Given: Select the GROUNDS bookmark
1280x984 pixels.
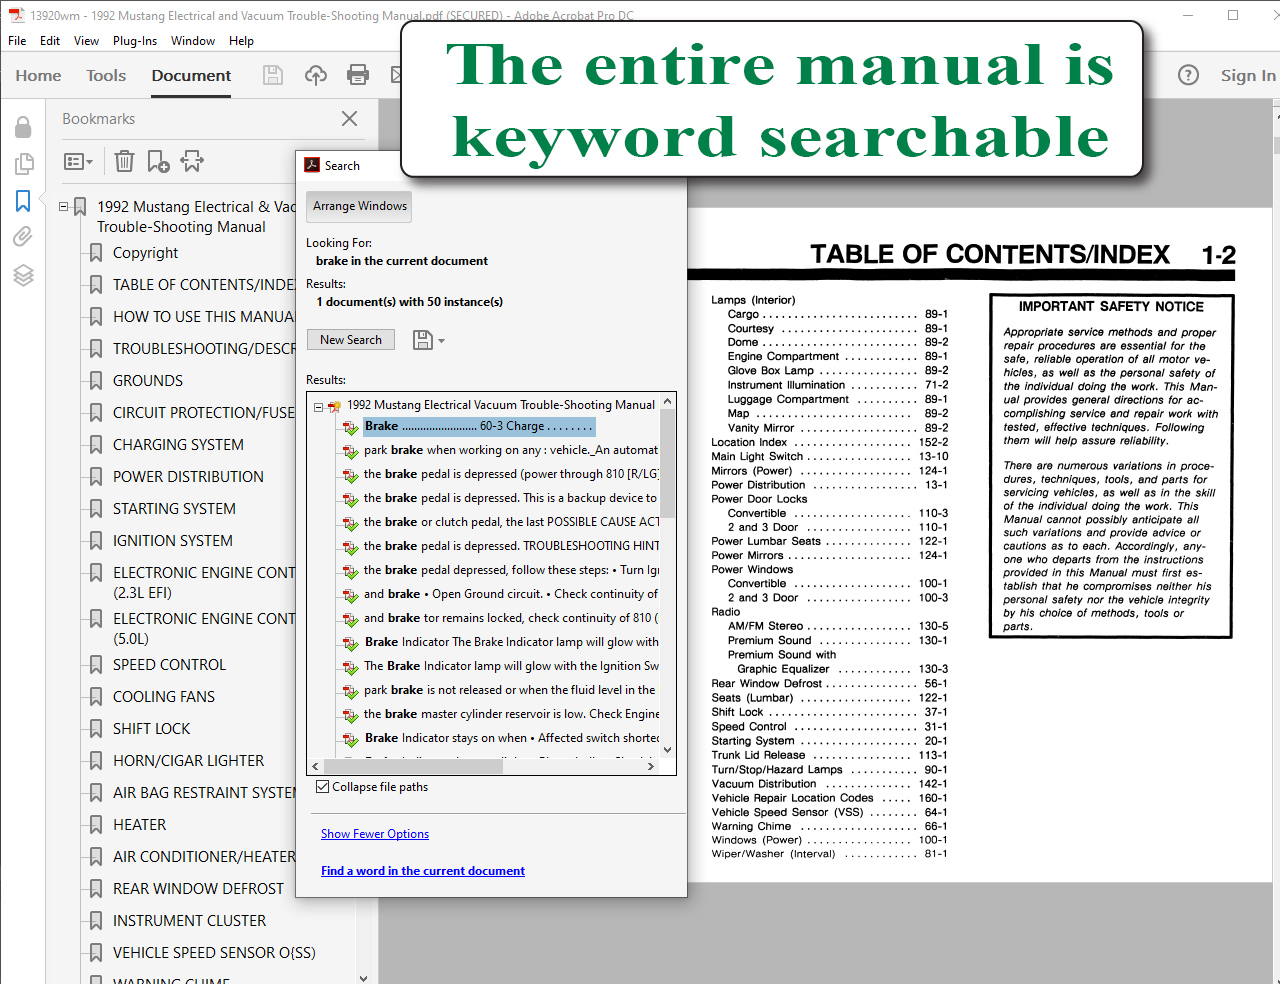Looking at the screenshot, I should 148,381.
